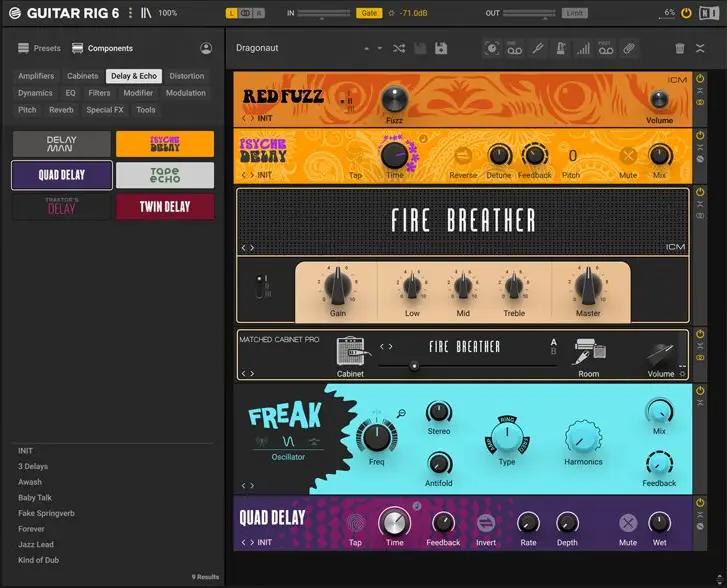
Task: Toggle Mute on Quad Delay
Action: pyautogui.click(x=628, y=523)
